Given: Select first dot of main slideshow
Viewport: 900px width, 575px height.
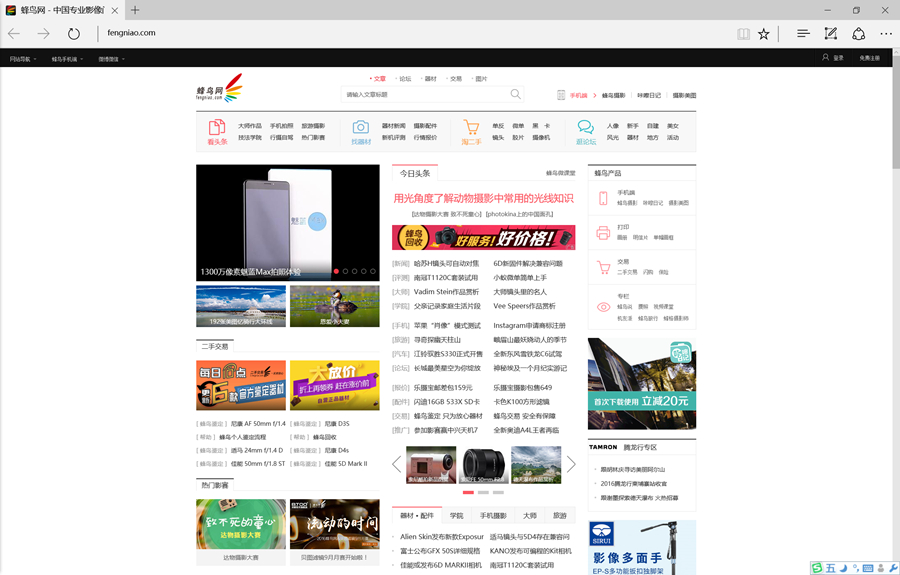Looking at the screenshot, I should pyautogui.click(x=336, y=271).
